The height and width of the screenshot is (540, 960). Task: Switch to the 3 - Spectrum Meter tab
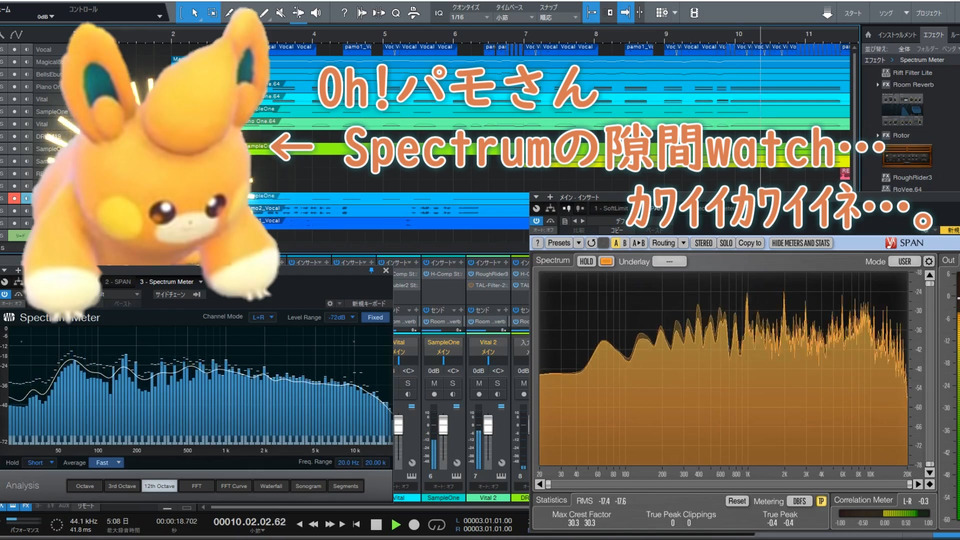[167, 282]
